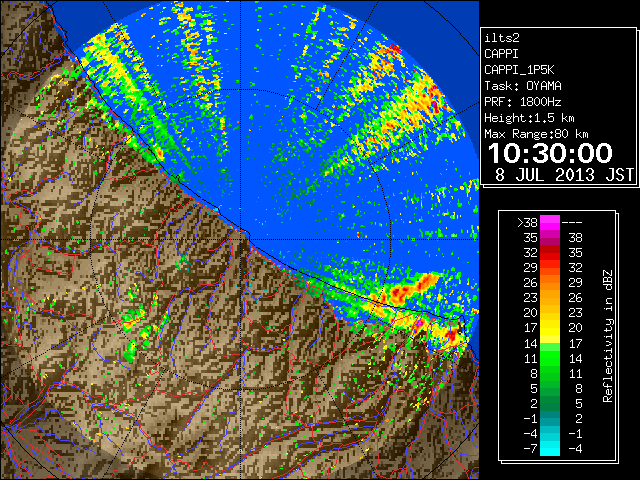Click the Task: OYAMA line
This screenshot has width=640, height=480.
tap(523, 86)
